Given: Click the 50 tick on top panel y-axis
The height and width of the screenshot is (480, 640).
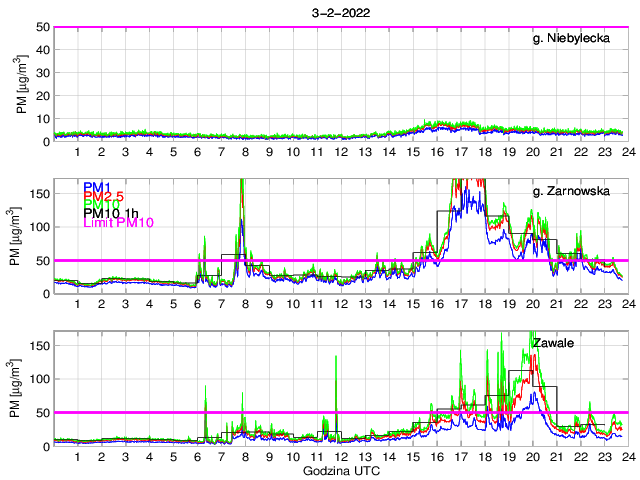Looking at the screenshot, I should (43, 27).
